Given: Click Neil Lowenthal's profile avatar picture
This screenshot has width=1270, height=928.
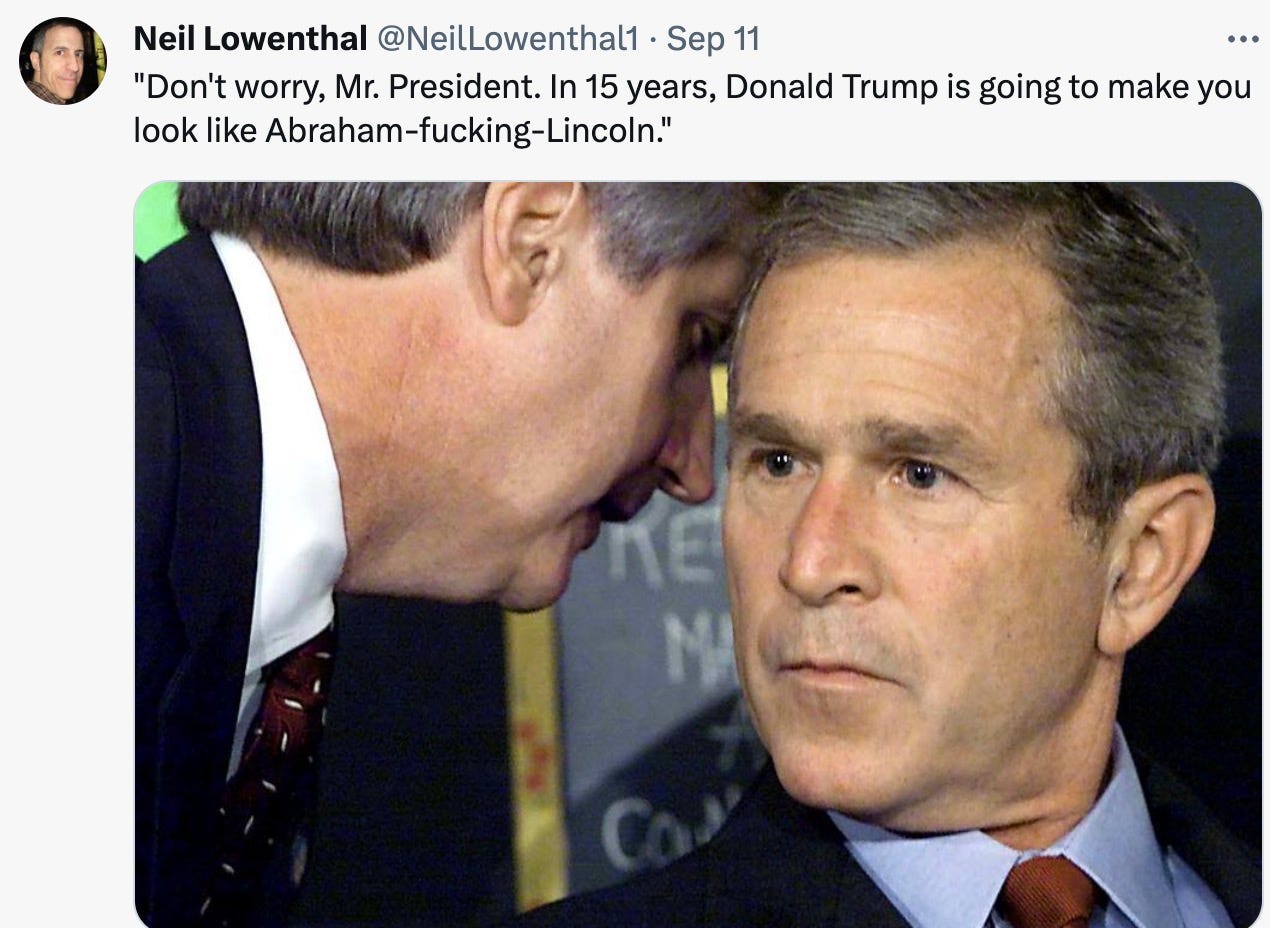Looking at the screenshot, I should [62, 61].
